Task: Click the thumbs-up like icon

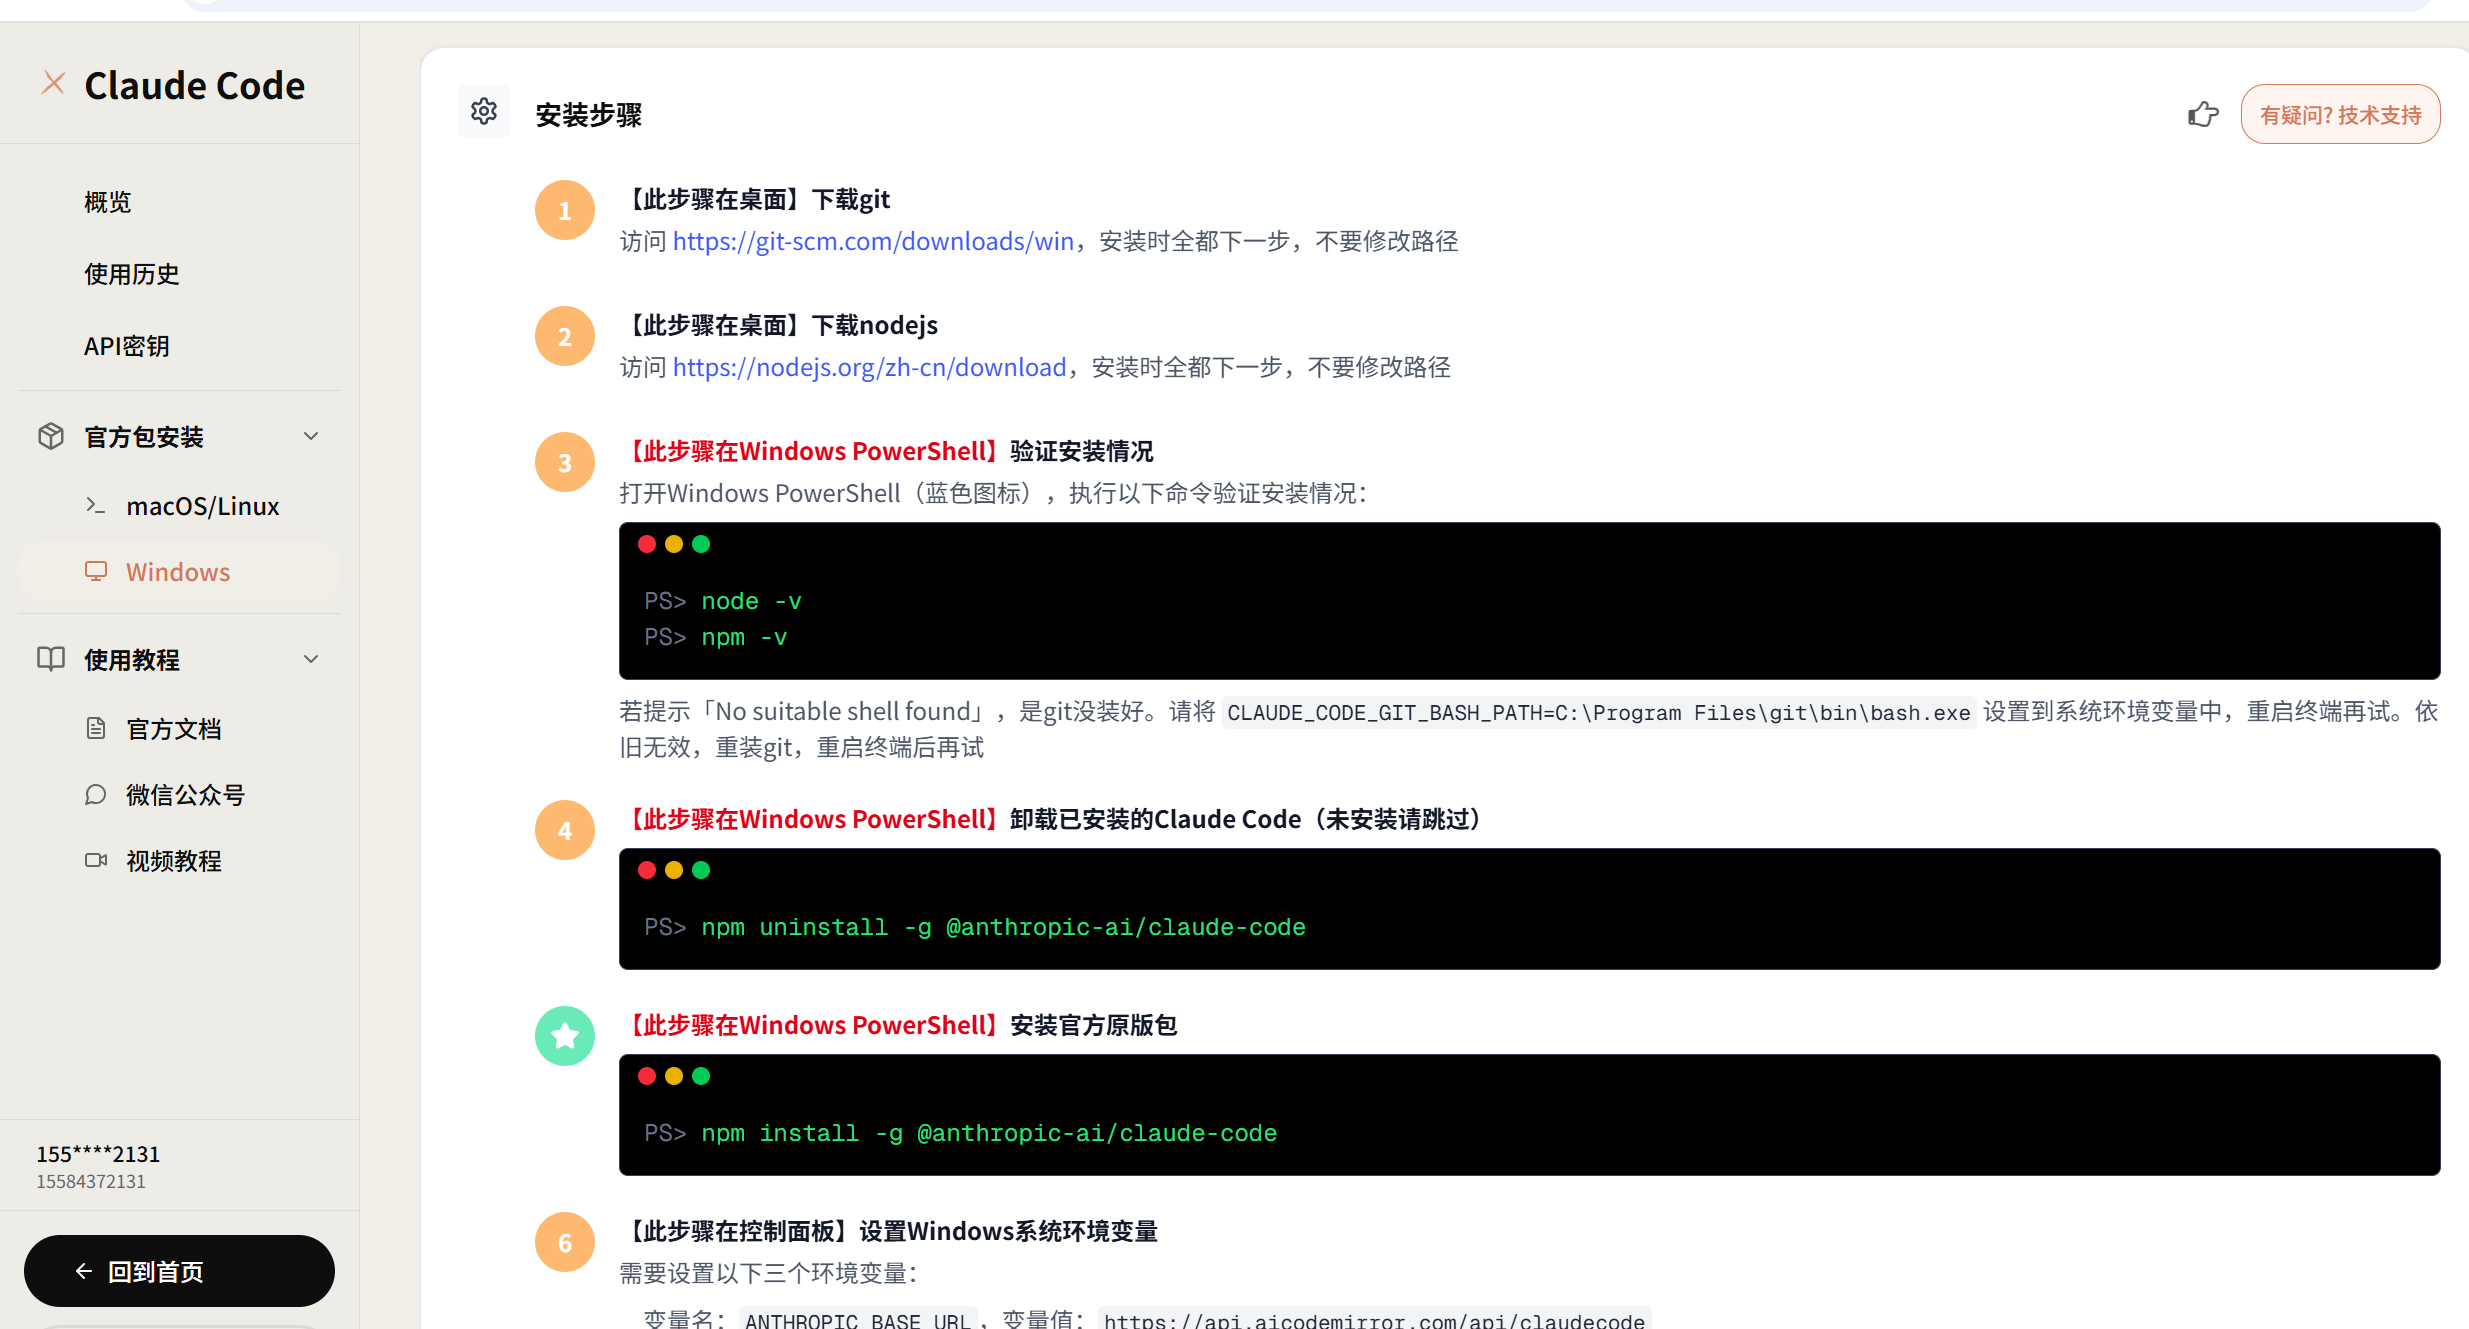Action: pos(2202,115)
